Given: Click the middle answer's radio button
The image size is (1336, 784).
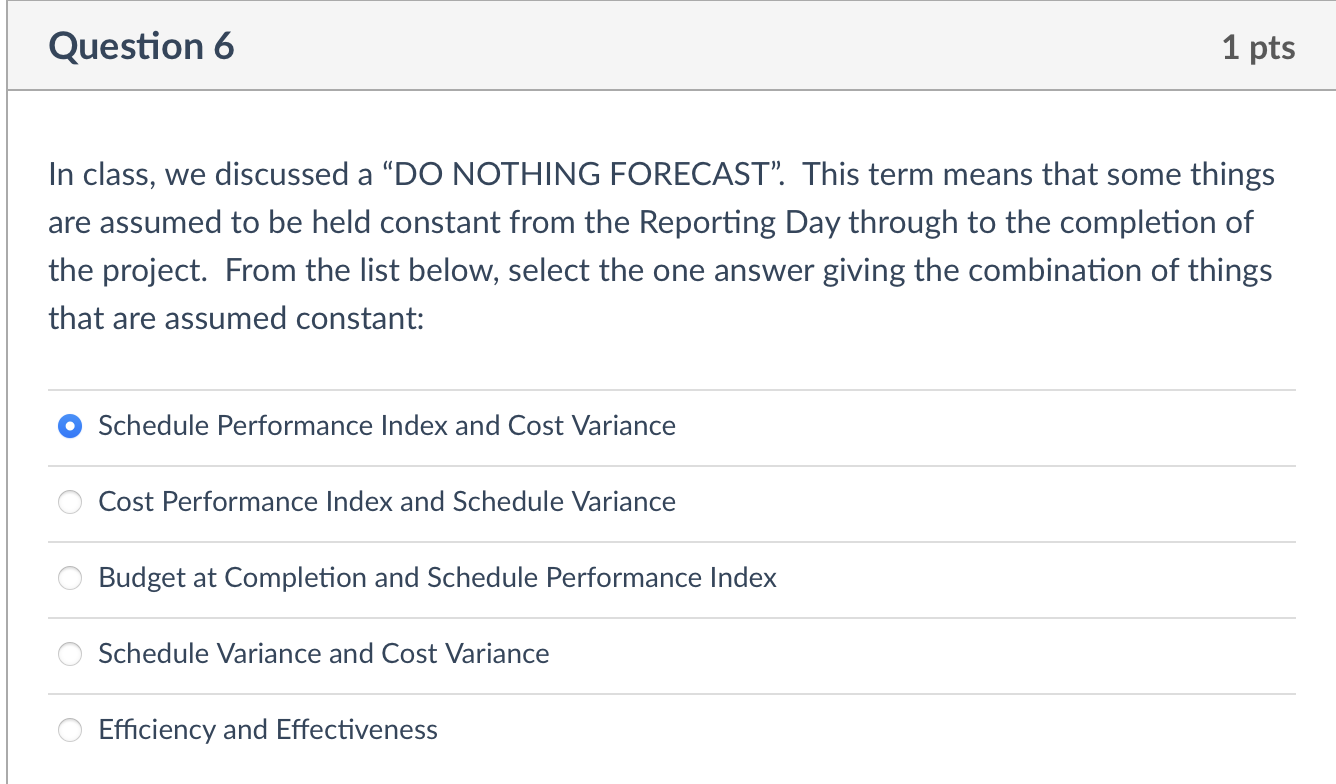Looking at the screenshot, I should tap(70, 578).
